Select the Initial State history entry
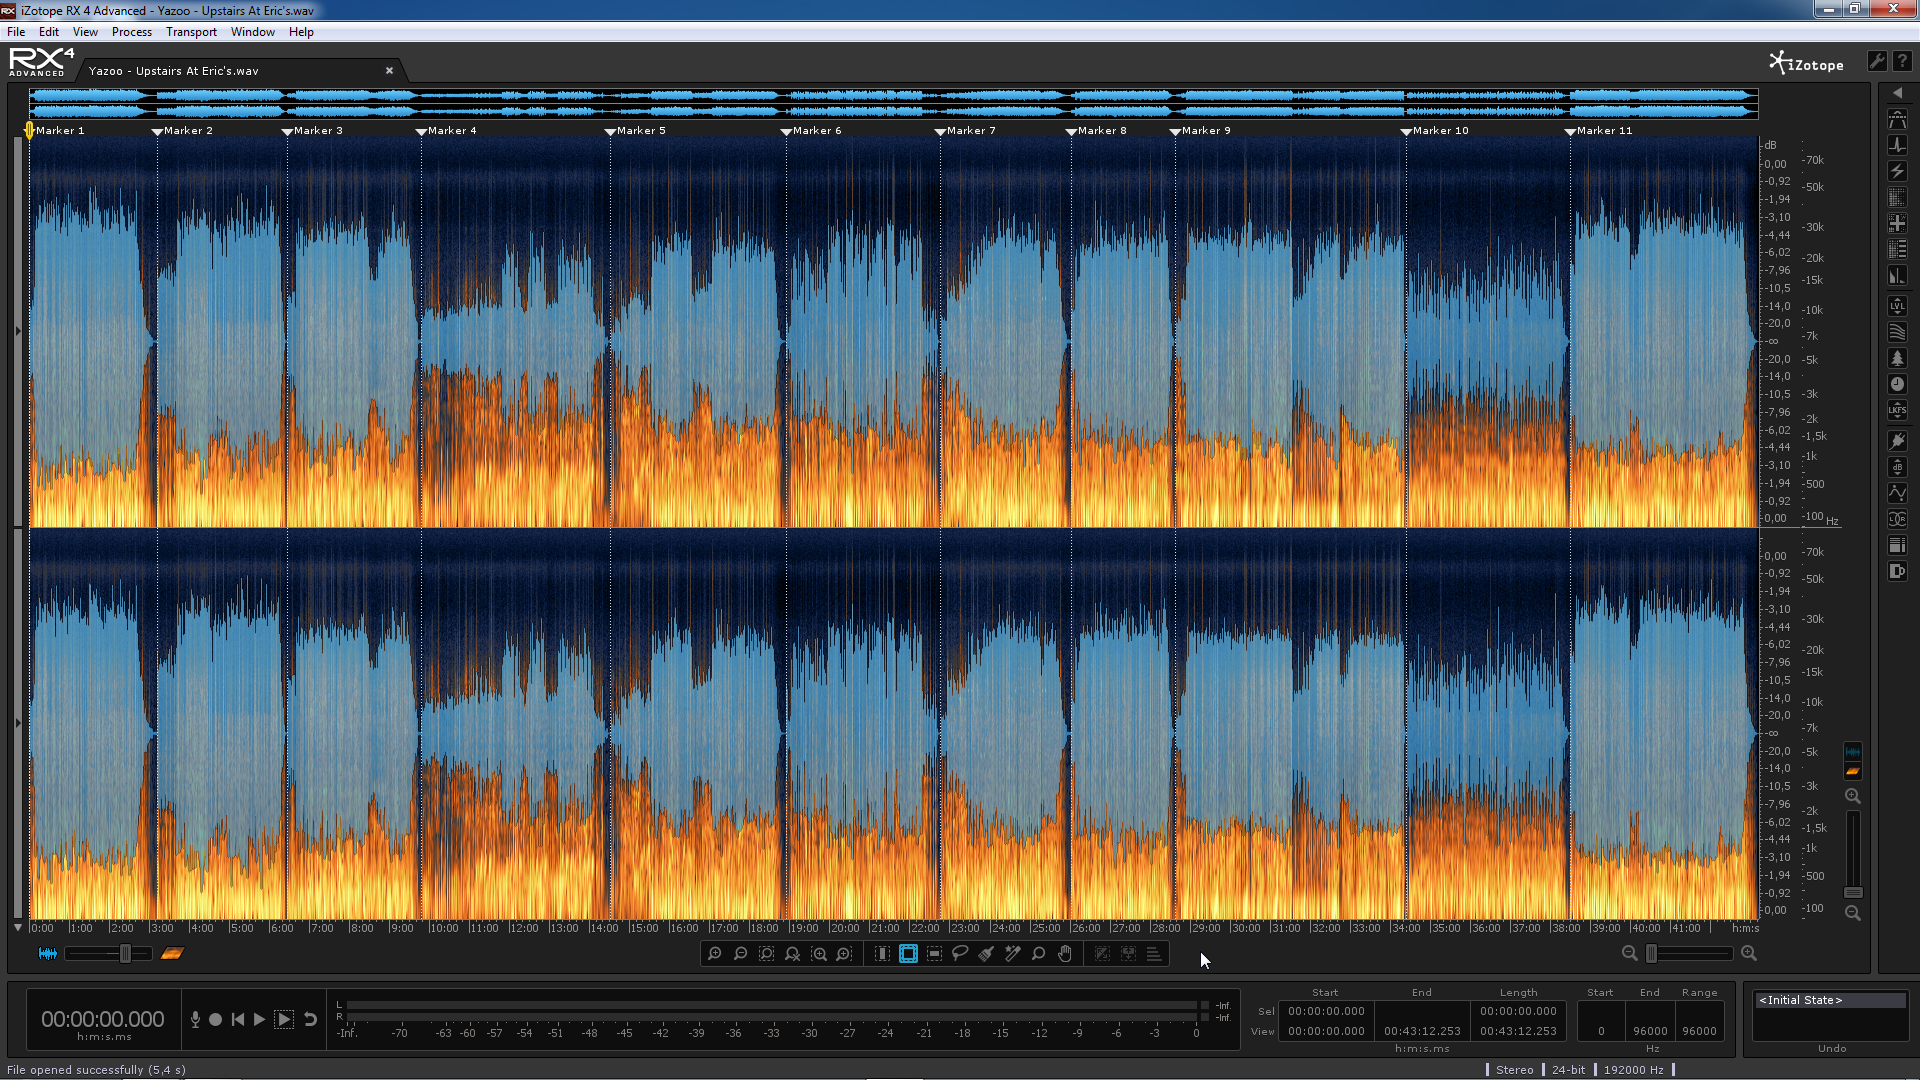1920x1080 pixels. (1800, 1000)
